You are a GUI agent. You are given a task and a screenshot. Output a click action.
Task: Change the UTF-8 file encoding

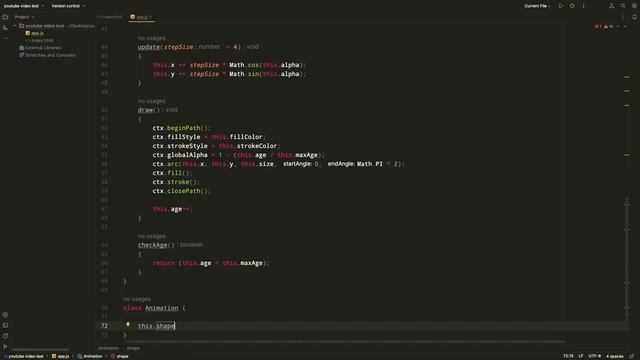point(595,356)
